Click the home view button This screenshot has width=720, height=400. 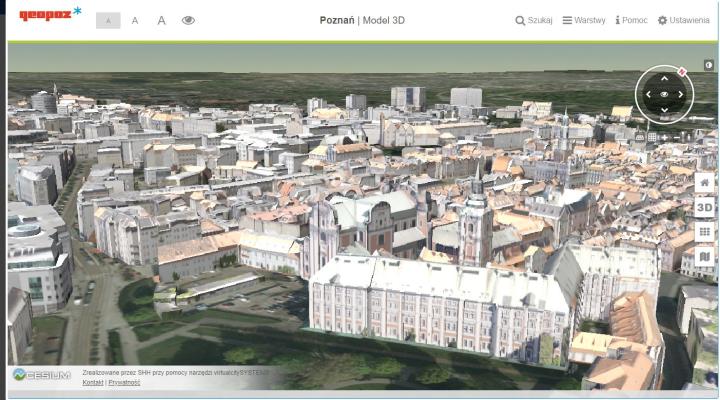(704, 182)
